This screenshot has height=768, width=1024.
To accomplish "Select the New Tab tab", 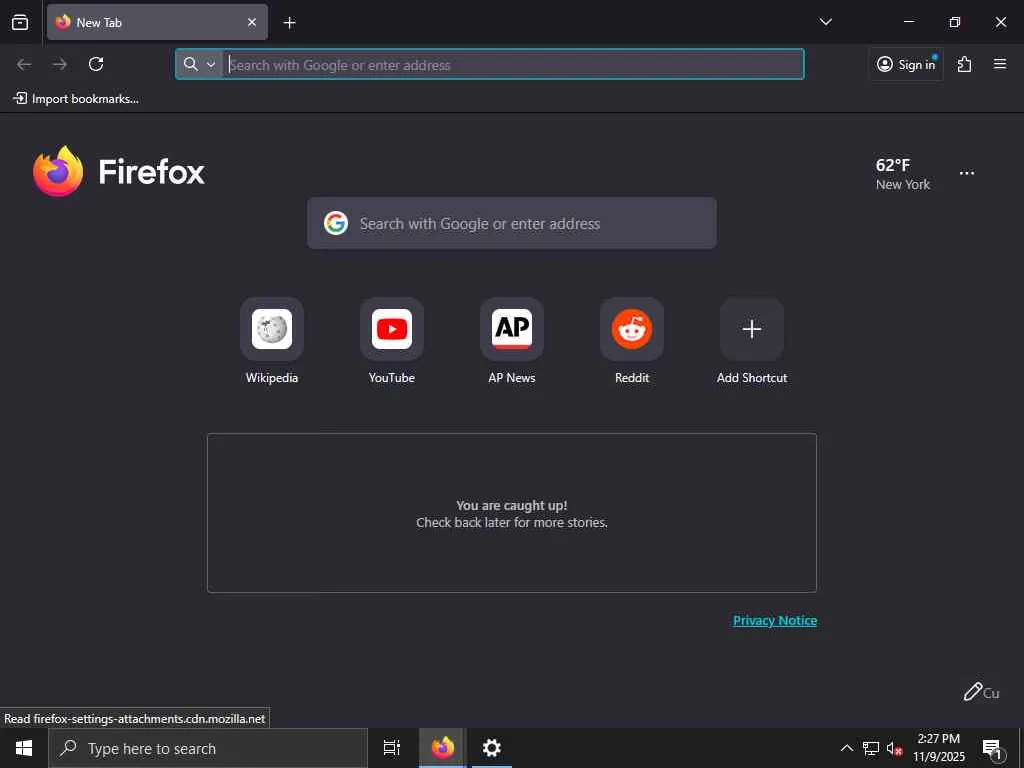I will 157,22.
